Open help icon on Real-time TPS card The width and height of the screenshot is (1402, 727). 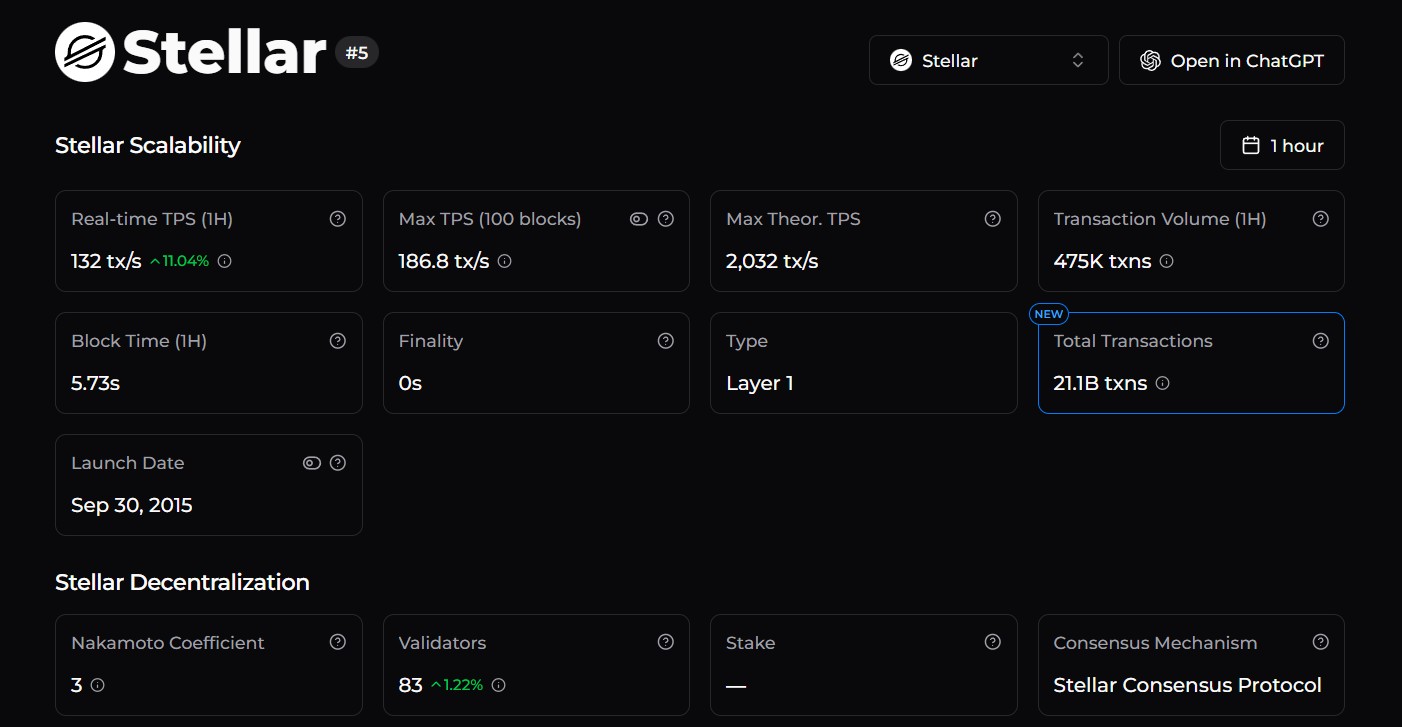click(338, 219)
